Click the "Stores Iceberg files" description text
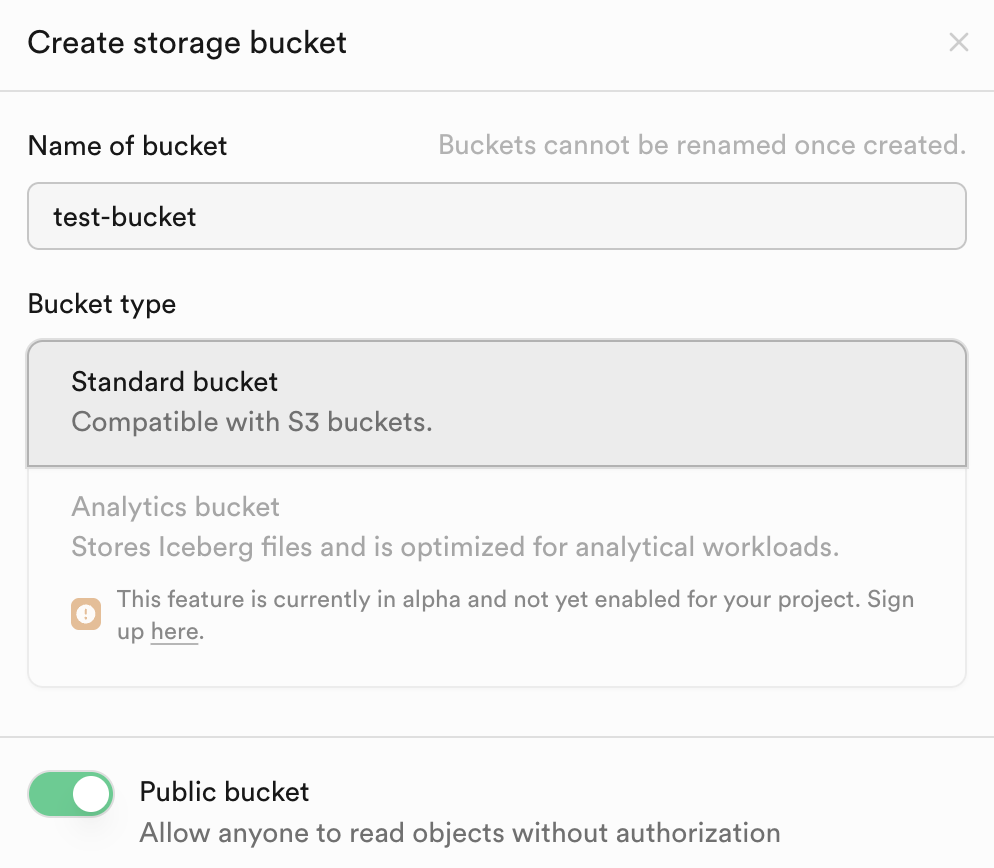Screen dimensions: 994x868 455,547
